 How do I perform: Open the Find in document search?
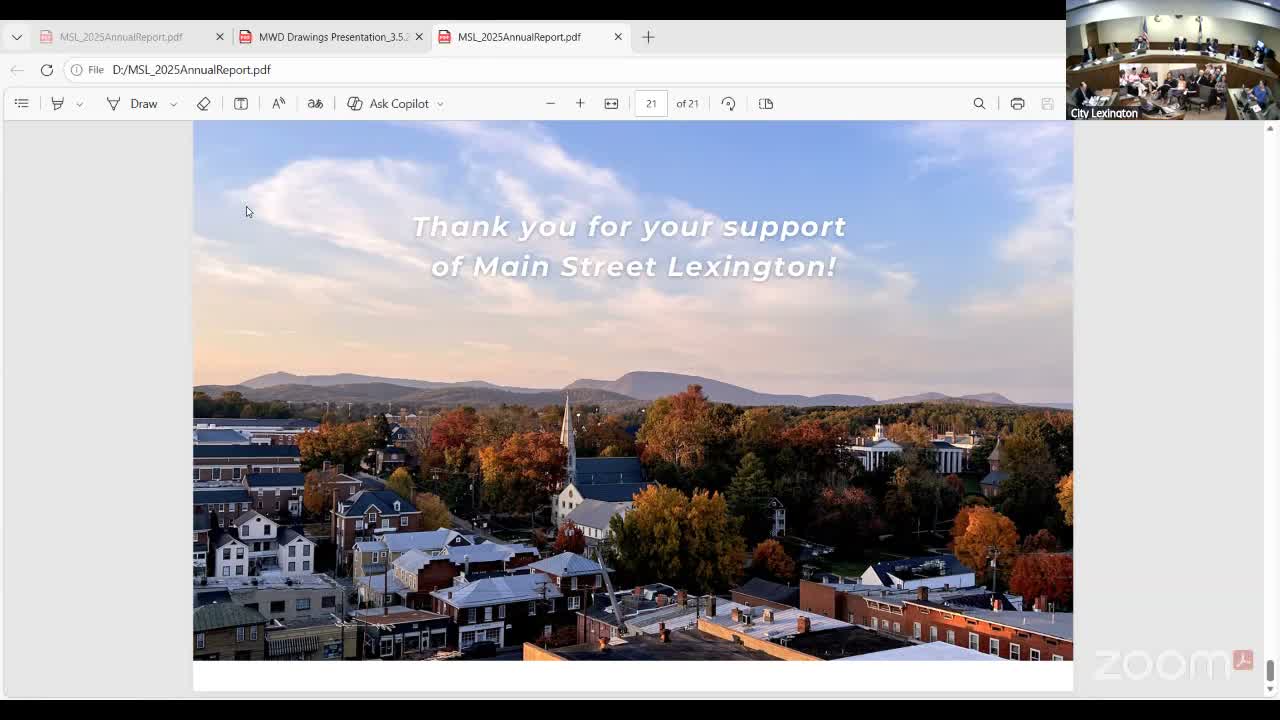tap(979, 104)
